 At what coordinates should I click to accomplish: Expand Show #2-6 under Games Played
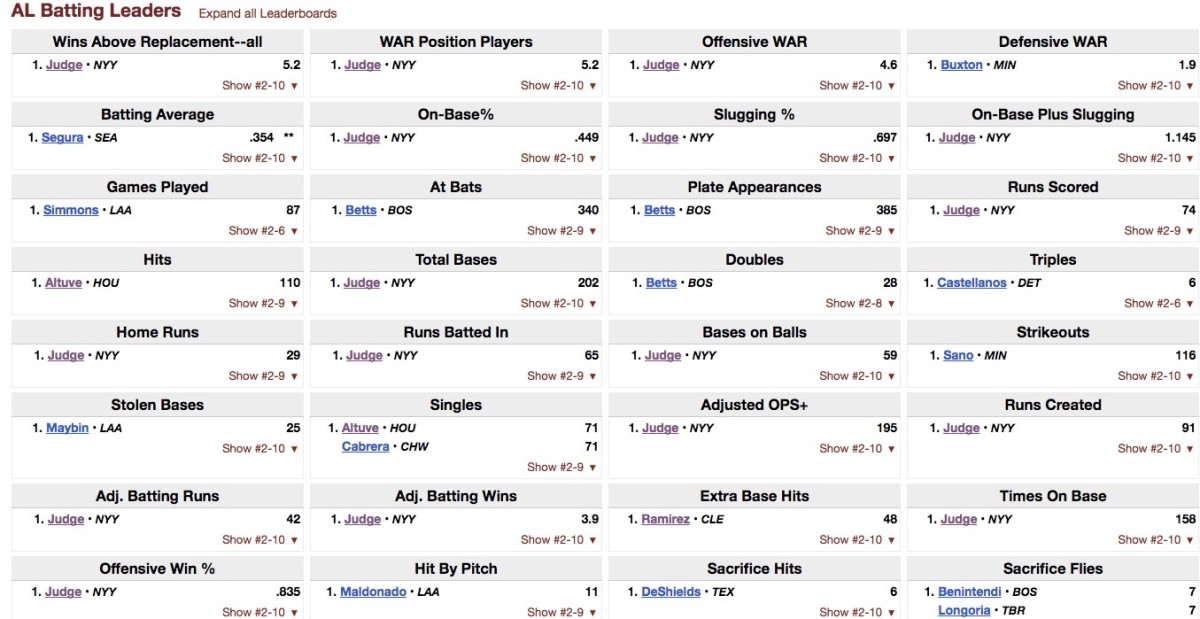click(x=263, y=231)
